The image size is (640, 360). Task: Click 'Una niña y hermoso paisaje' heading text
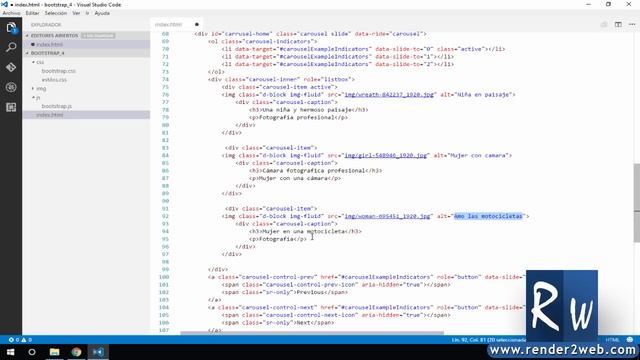tap(307, 110)
